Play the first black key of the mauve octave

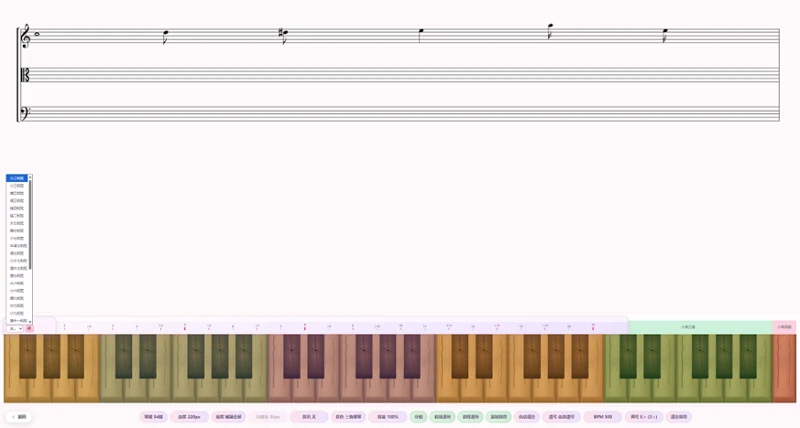coord(292,356)
